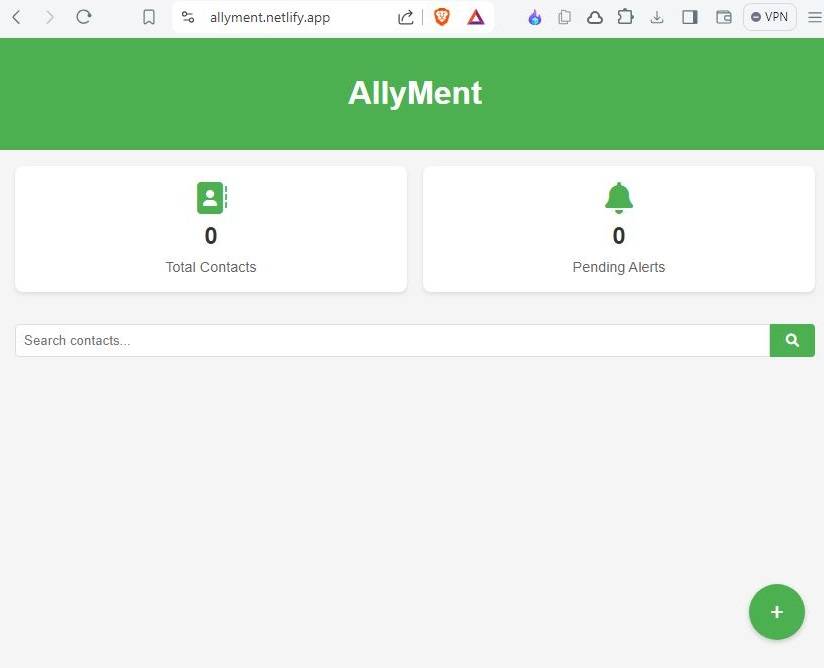Open Brave Shields from the address bar
This screenshot has height=668, width=824.
pos(441,17)
